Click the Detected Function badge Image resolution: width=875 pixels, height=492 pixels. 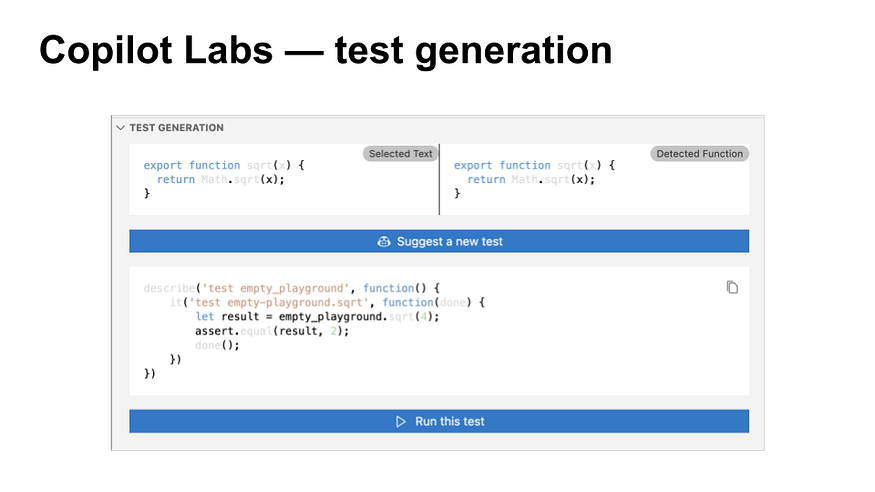click(x=699, y=154)
